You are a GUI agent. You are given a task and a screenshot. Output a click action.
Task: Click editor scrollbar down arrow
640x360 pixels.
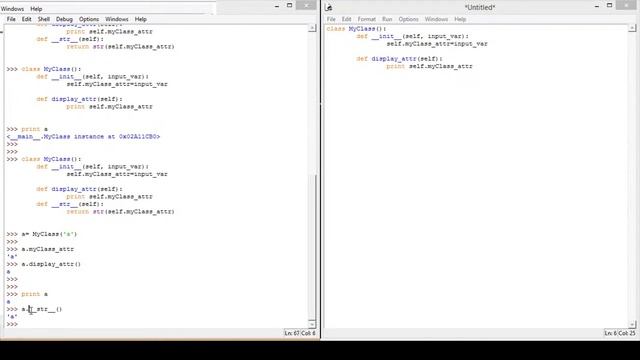pyautogui.click(x=632, y=324)
